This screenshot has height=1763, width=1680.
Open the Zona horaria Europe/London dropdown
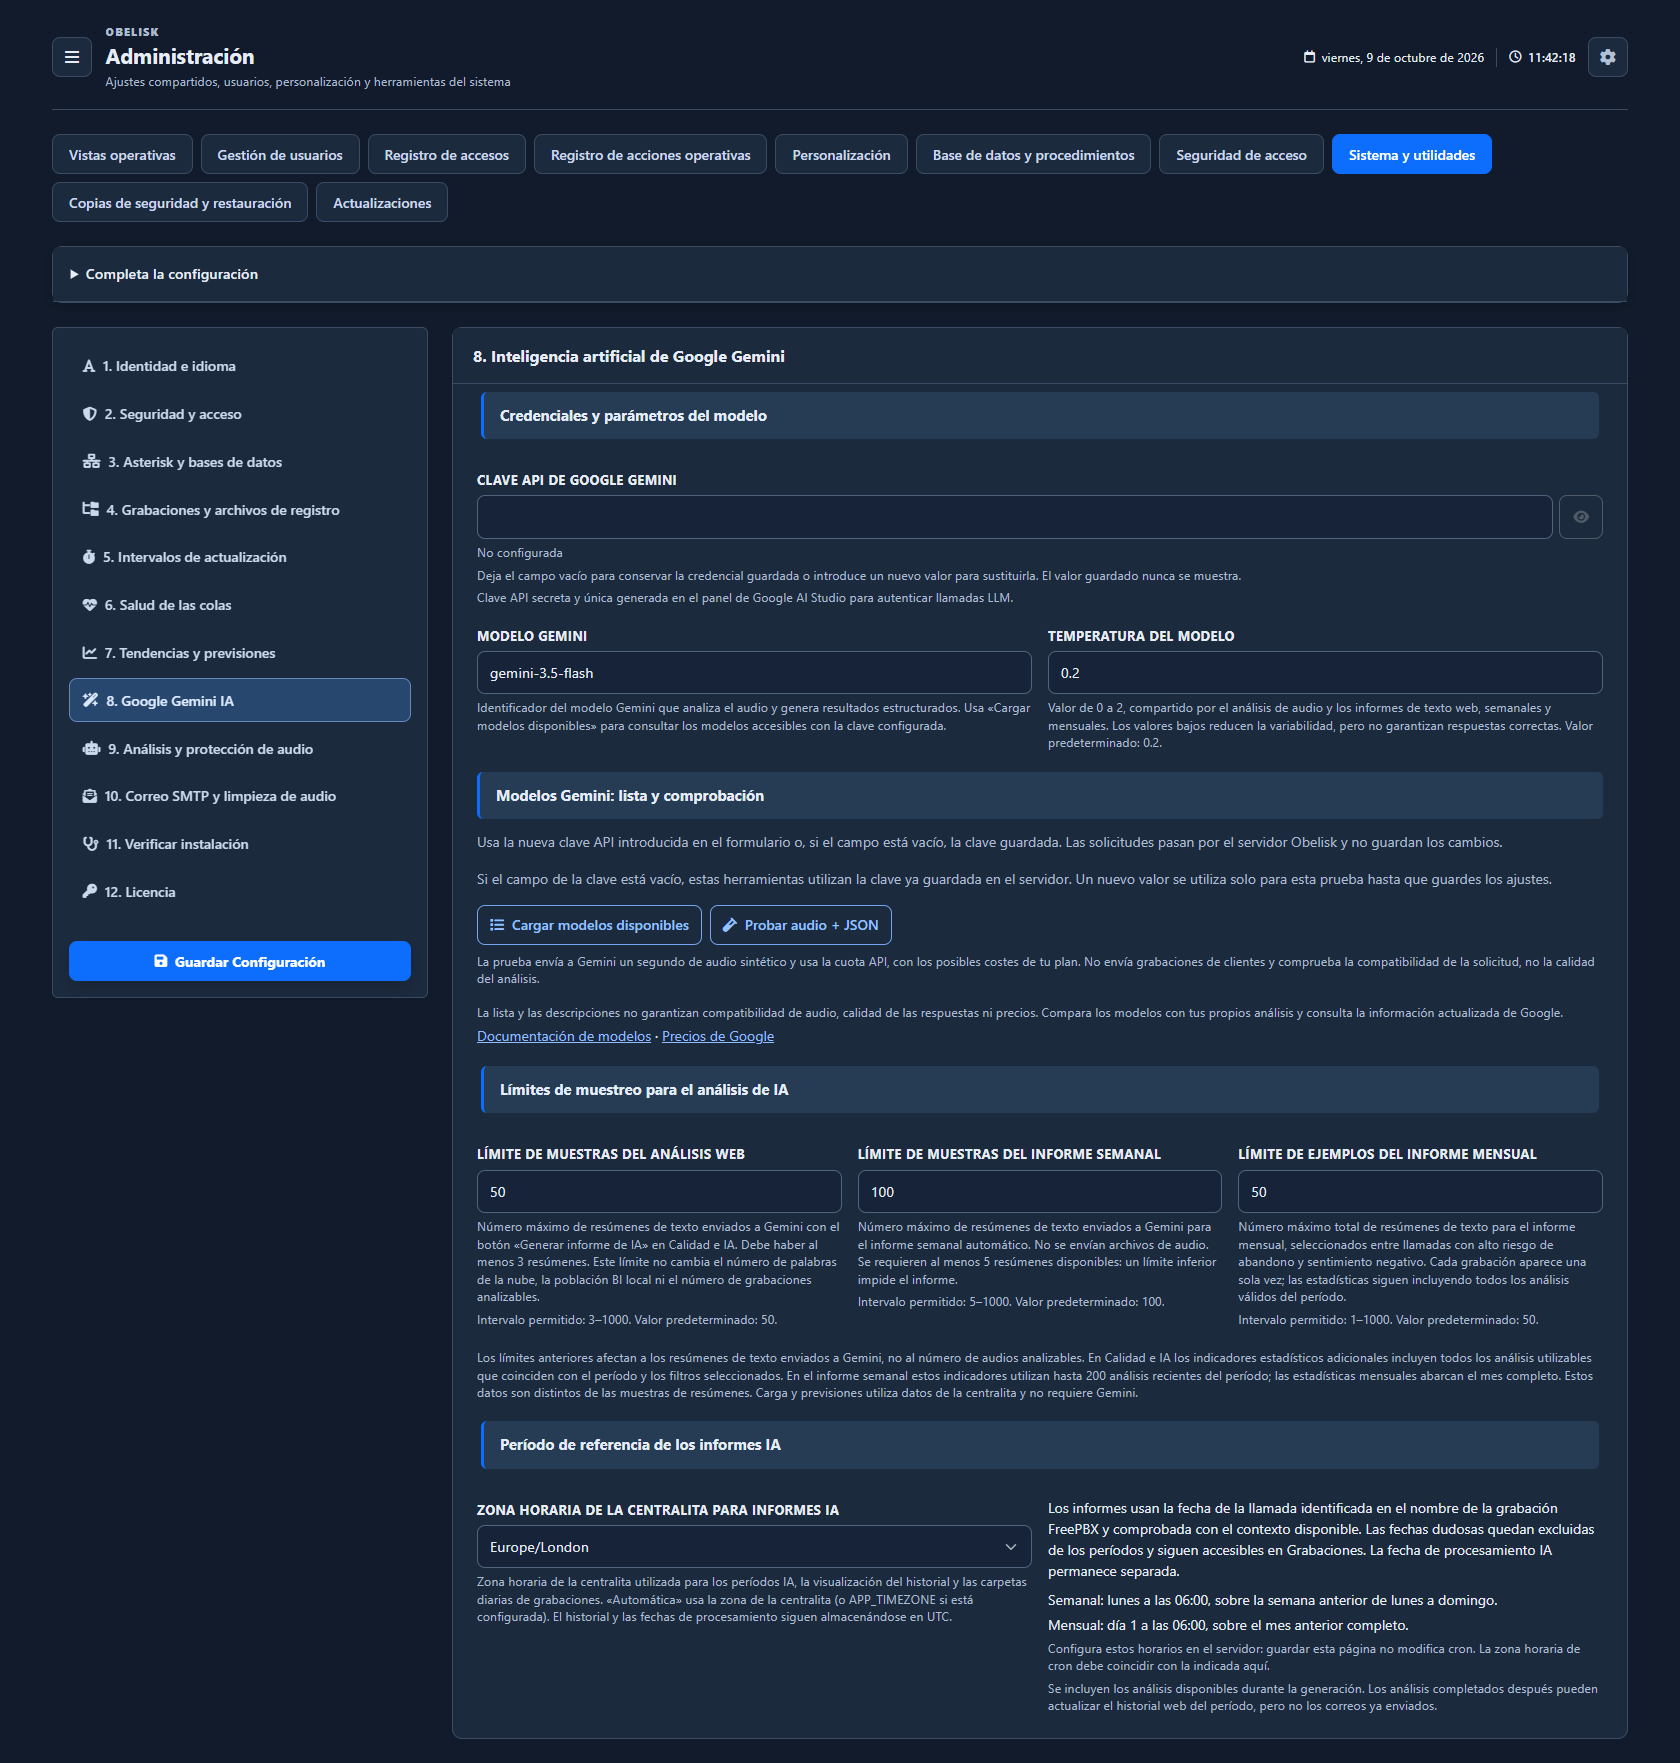(x=754, y=1547)
